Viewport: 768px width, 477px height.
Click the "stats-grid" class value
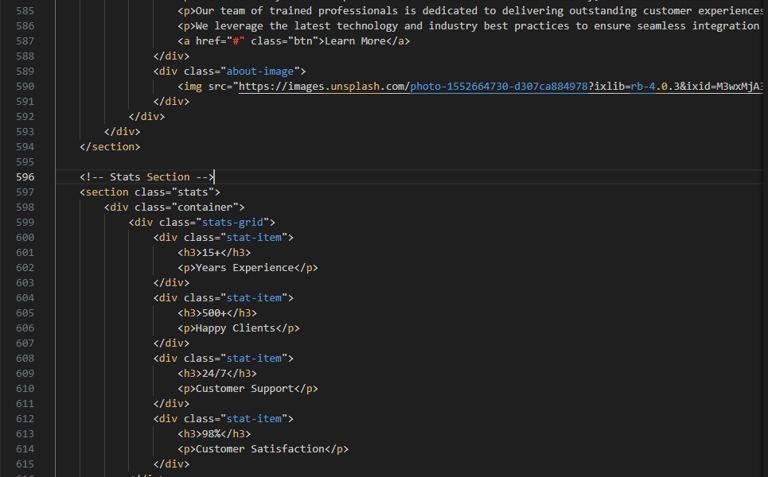point(233,222)
